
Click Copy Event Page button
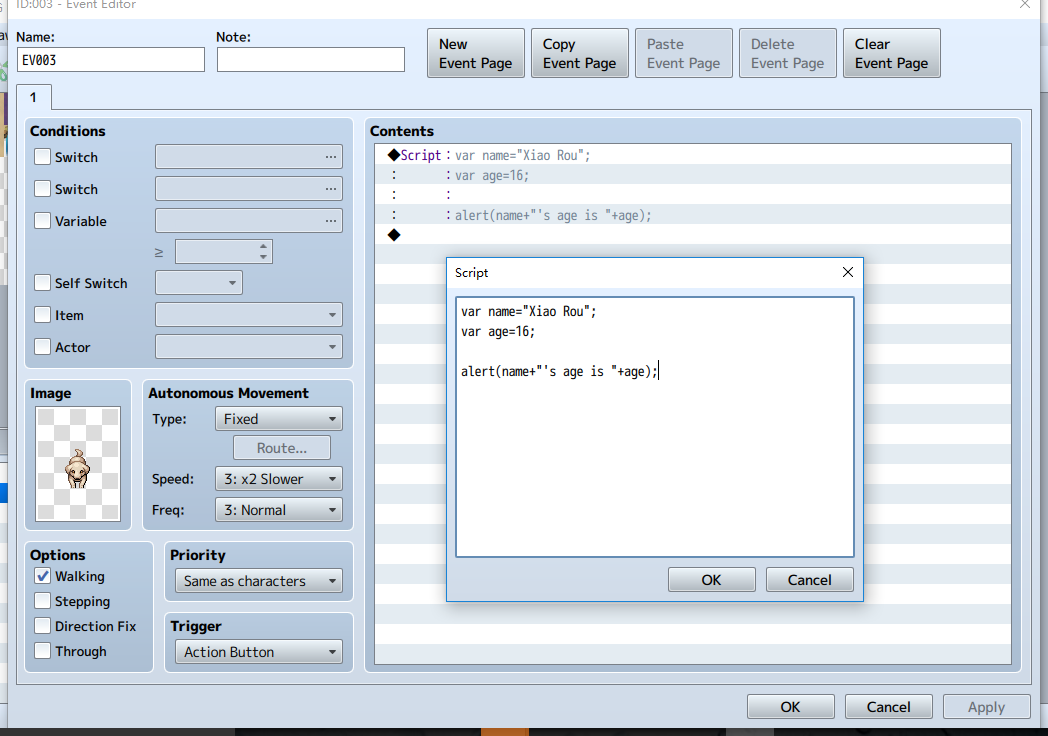pyautogui.click(x=579, y=53)
